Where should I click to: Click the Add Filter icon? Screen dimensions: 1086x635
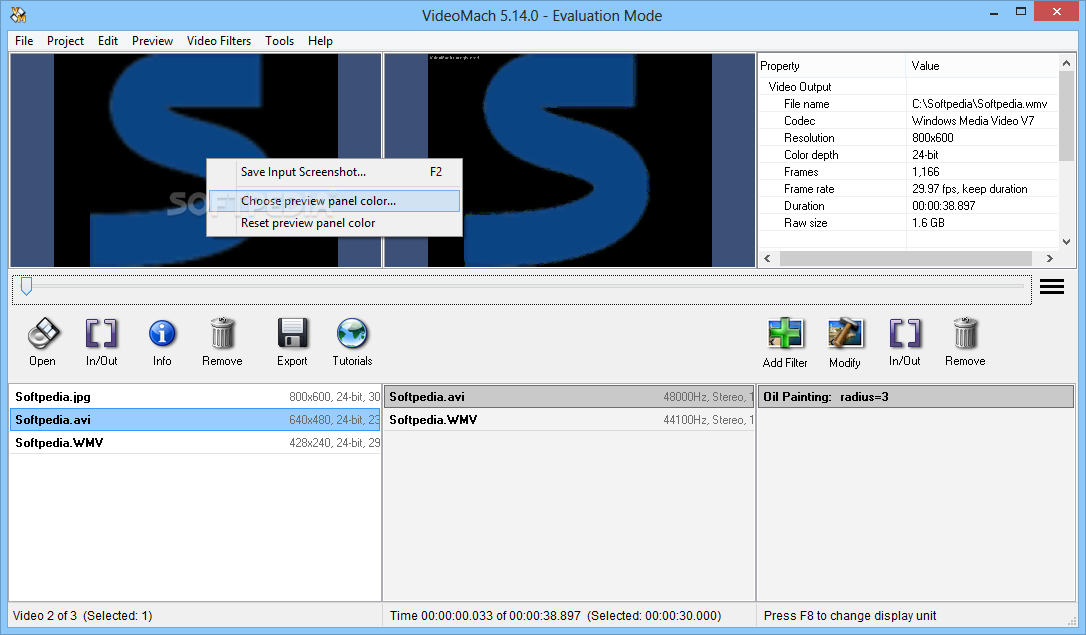(785, 334)
